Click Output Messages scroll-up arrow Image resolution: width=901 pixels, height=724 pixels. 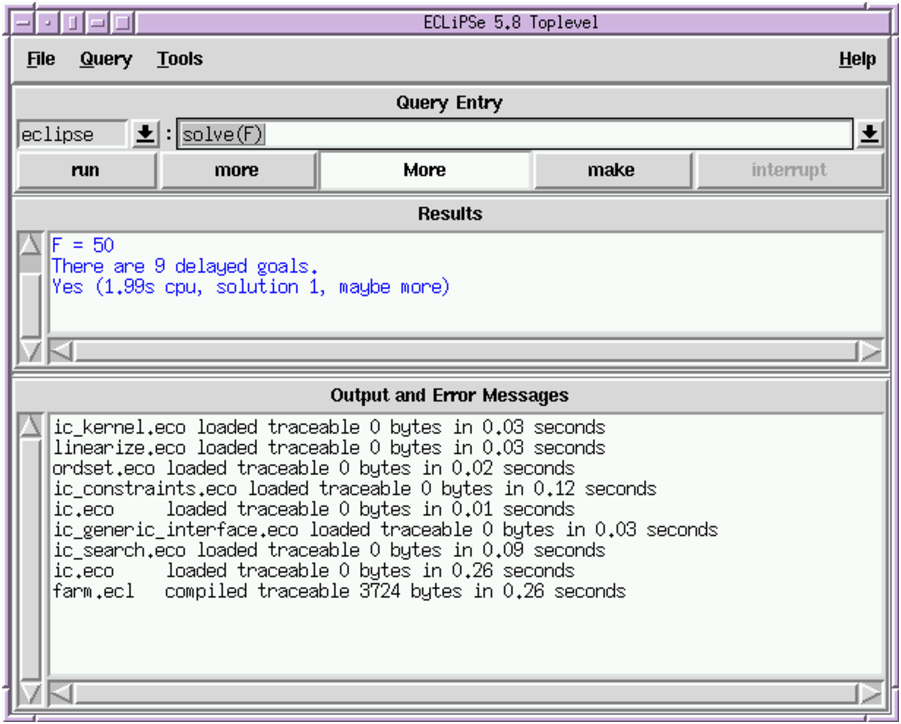pos(32,426)
